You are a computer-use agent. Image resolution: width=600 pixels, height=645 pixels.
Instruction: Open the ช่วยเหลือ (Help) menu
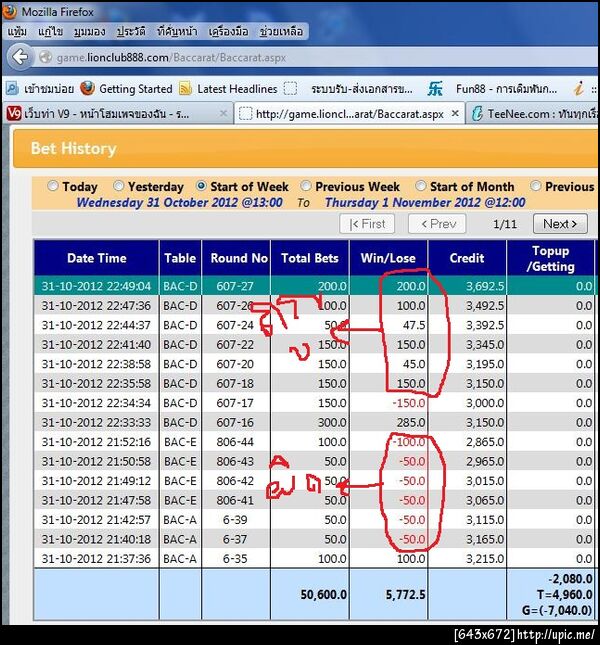pyautogui.click(x=281, y=32)
